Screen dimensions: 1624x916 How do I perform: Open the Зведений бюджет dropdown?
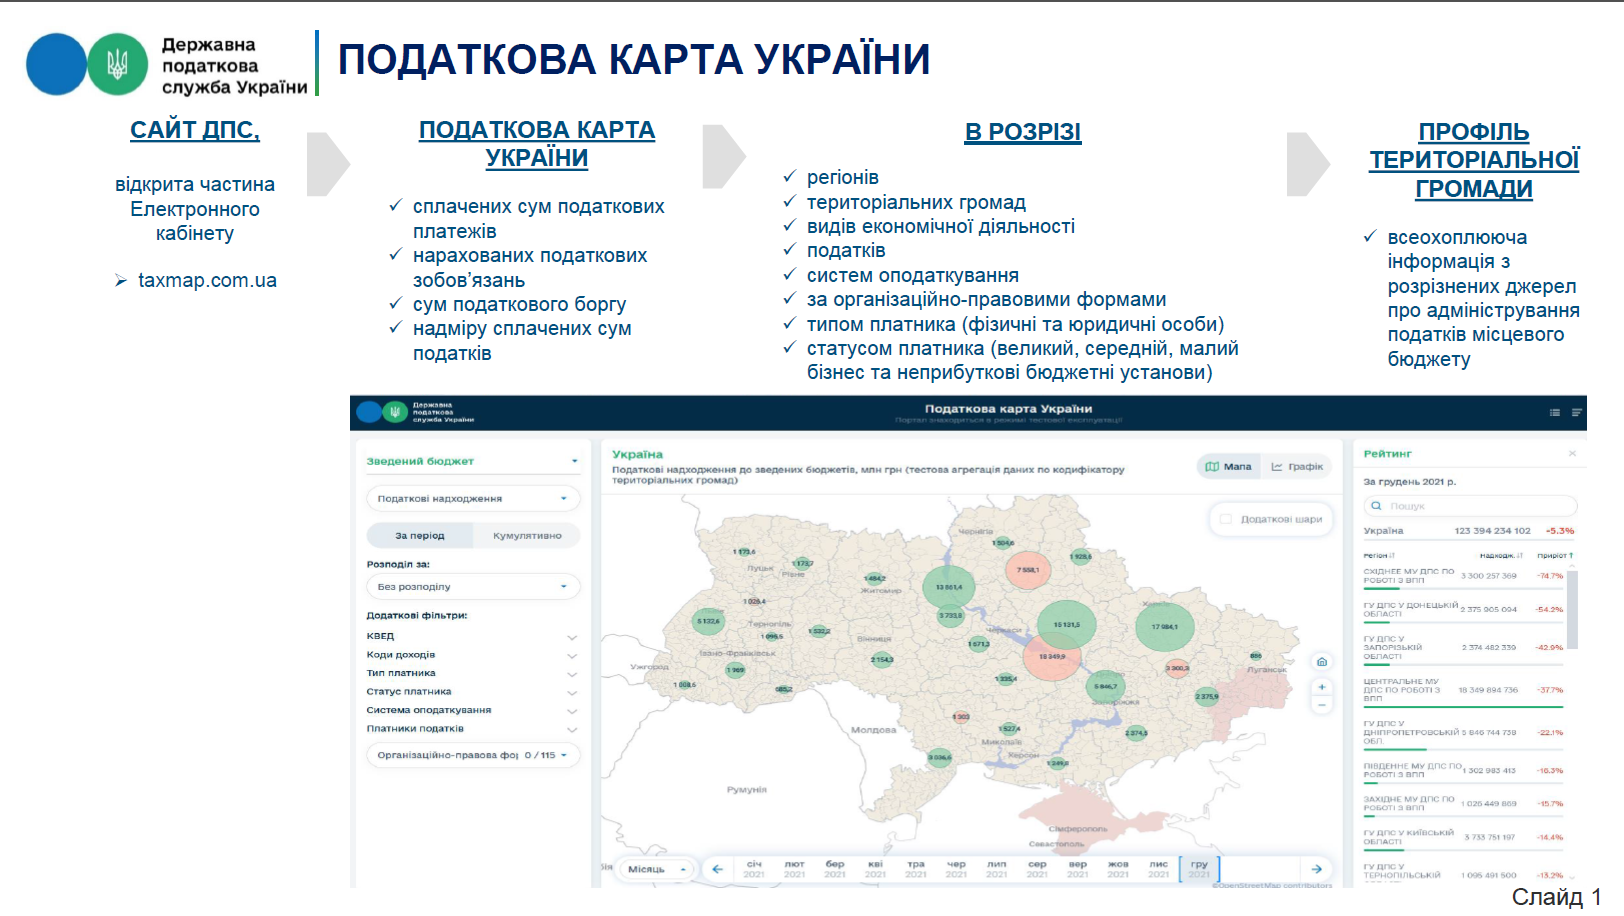[473, 461]
